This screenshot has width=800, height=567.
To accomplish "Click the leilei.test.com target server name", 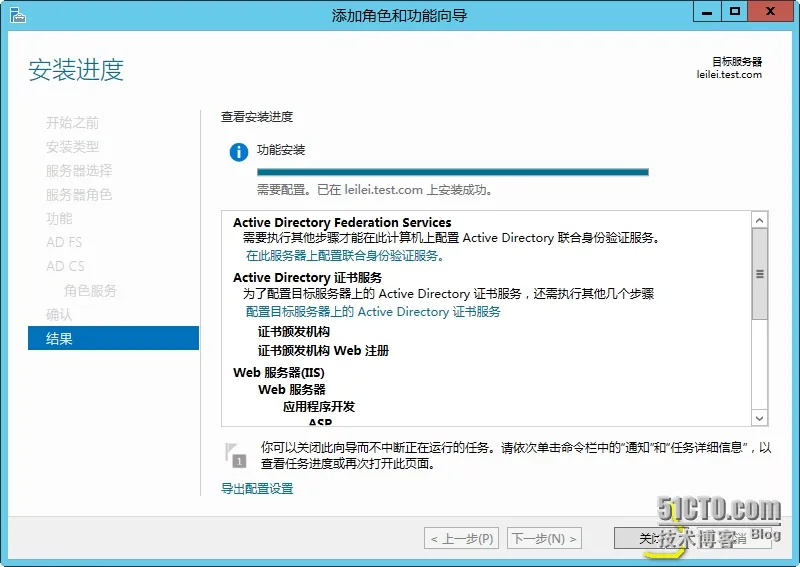I will (x=729, y=75).
